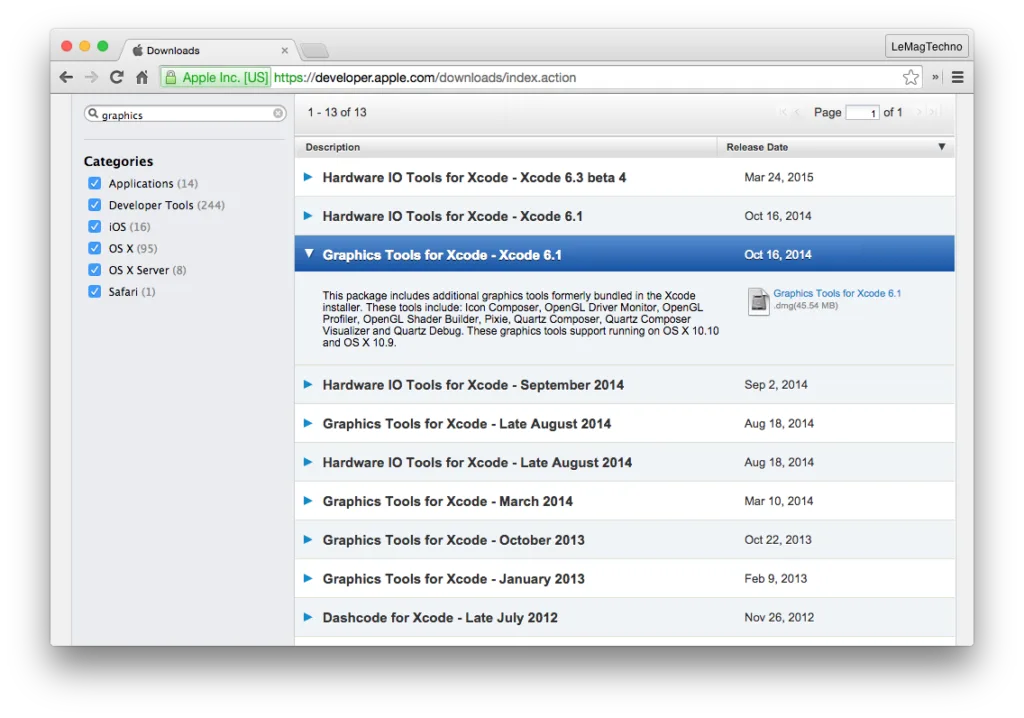Click the Feb 9, 2013 date

pyautogui.click(x=776, y=578)
